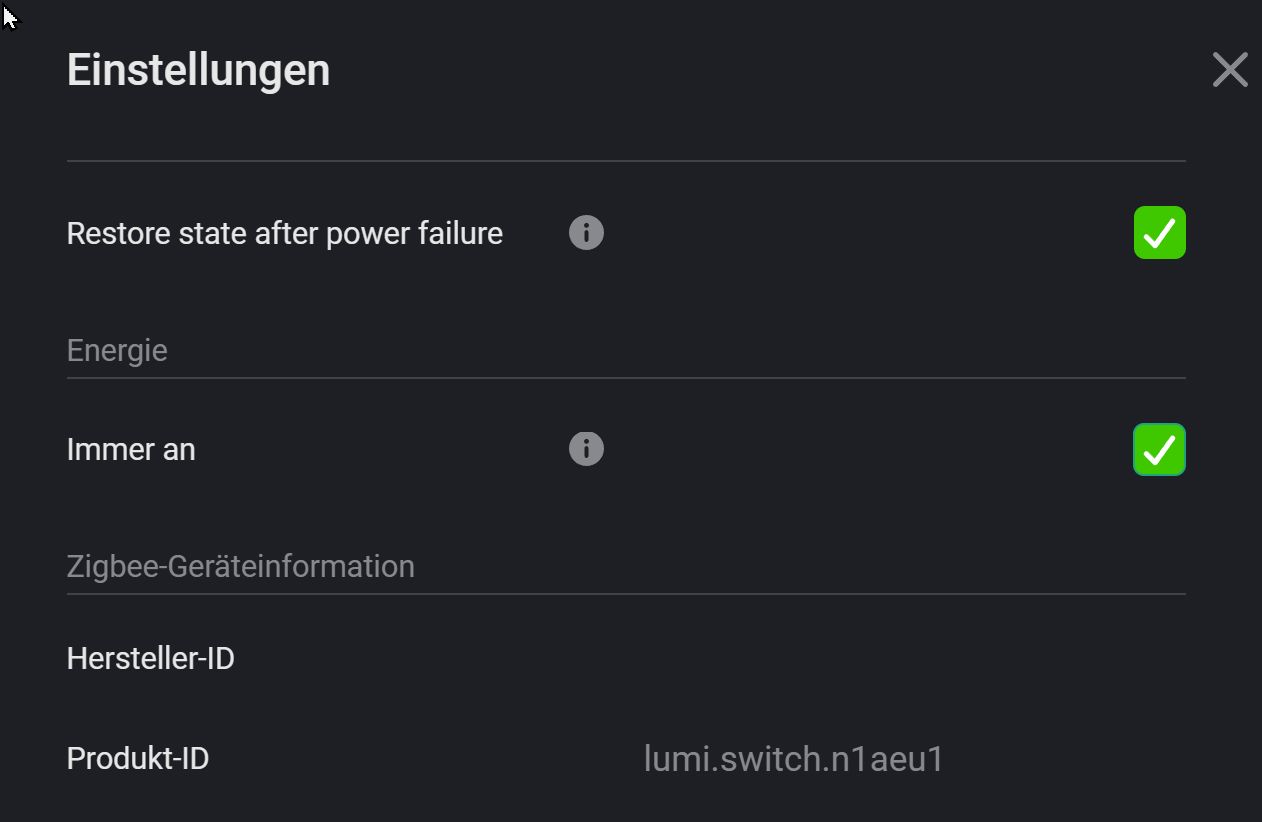
Task: Click the round "i" icon under Energie
Action: pos(586,449)
